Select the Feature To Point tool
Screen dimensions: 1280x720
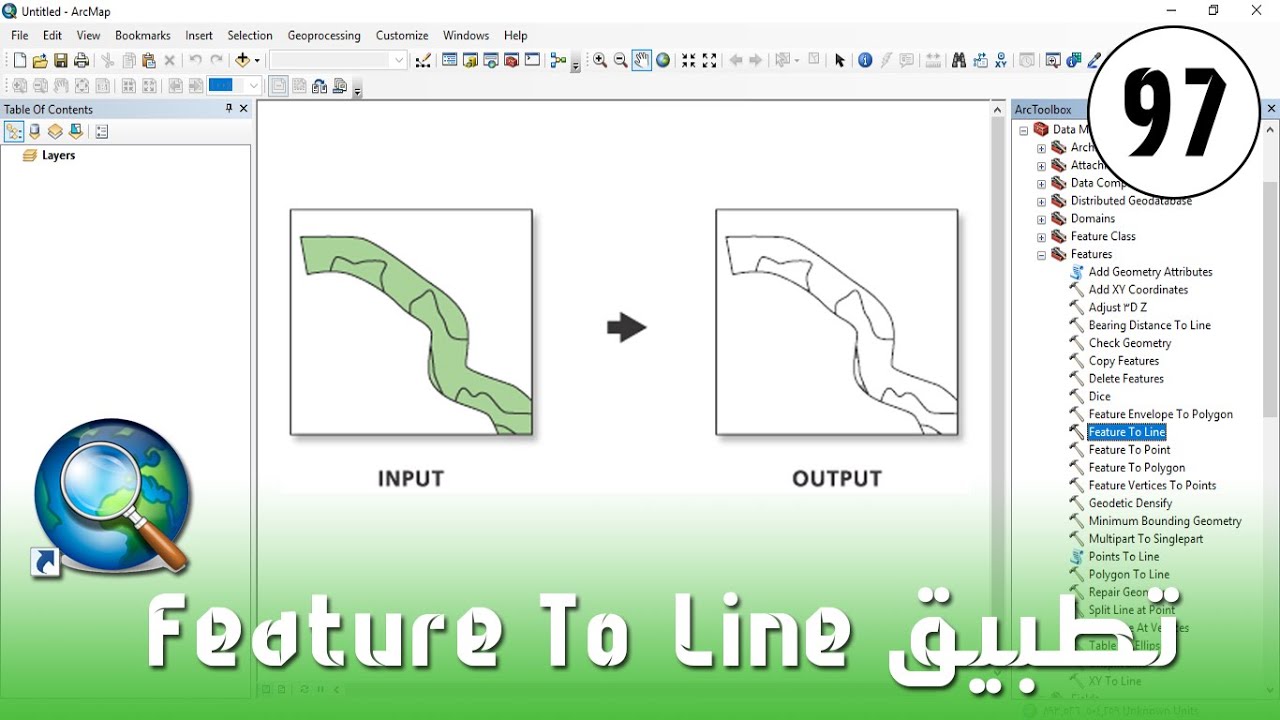(x=1130, y=450)
